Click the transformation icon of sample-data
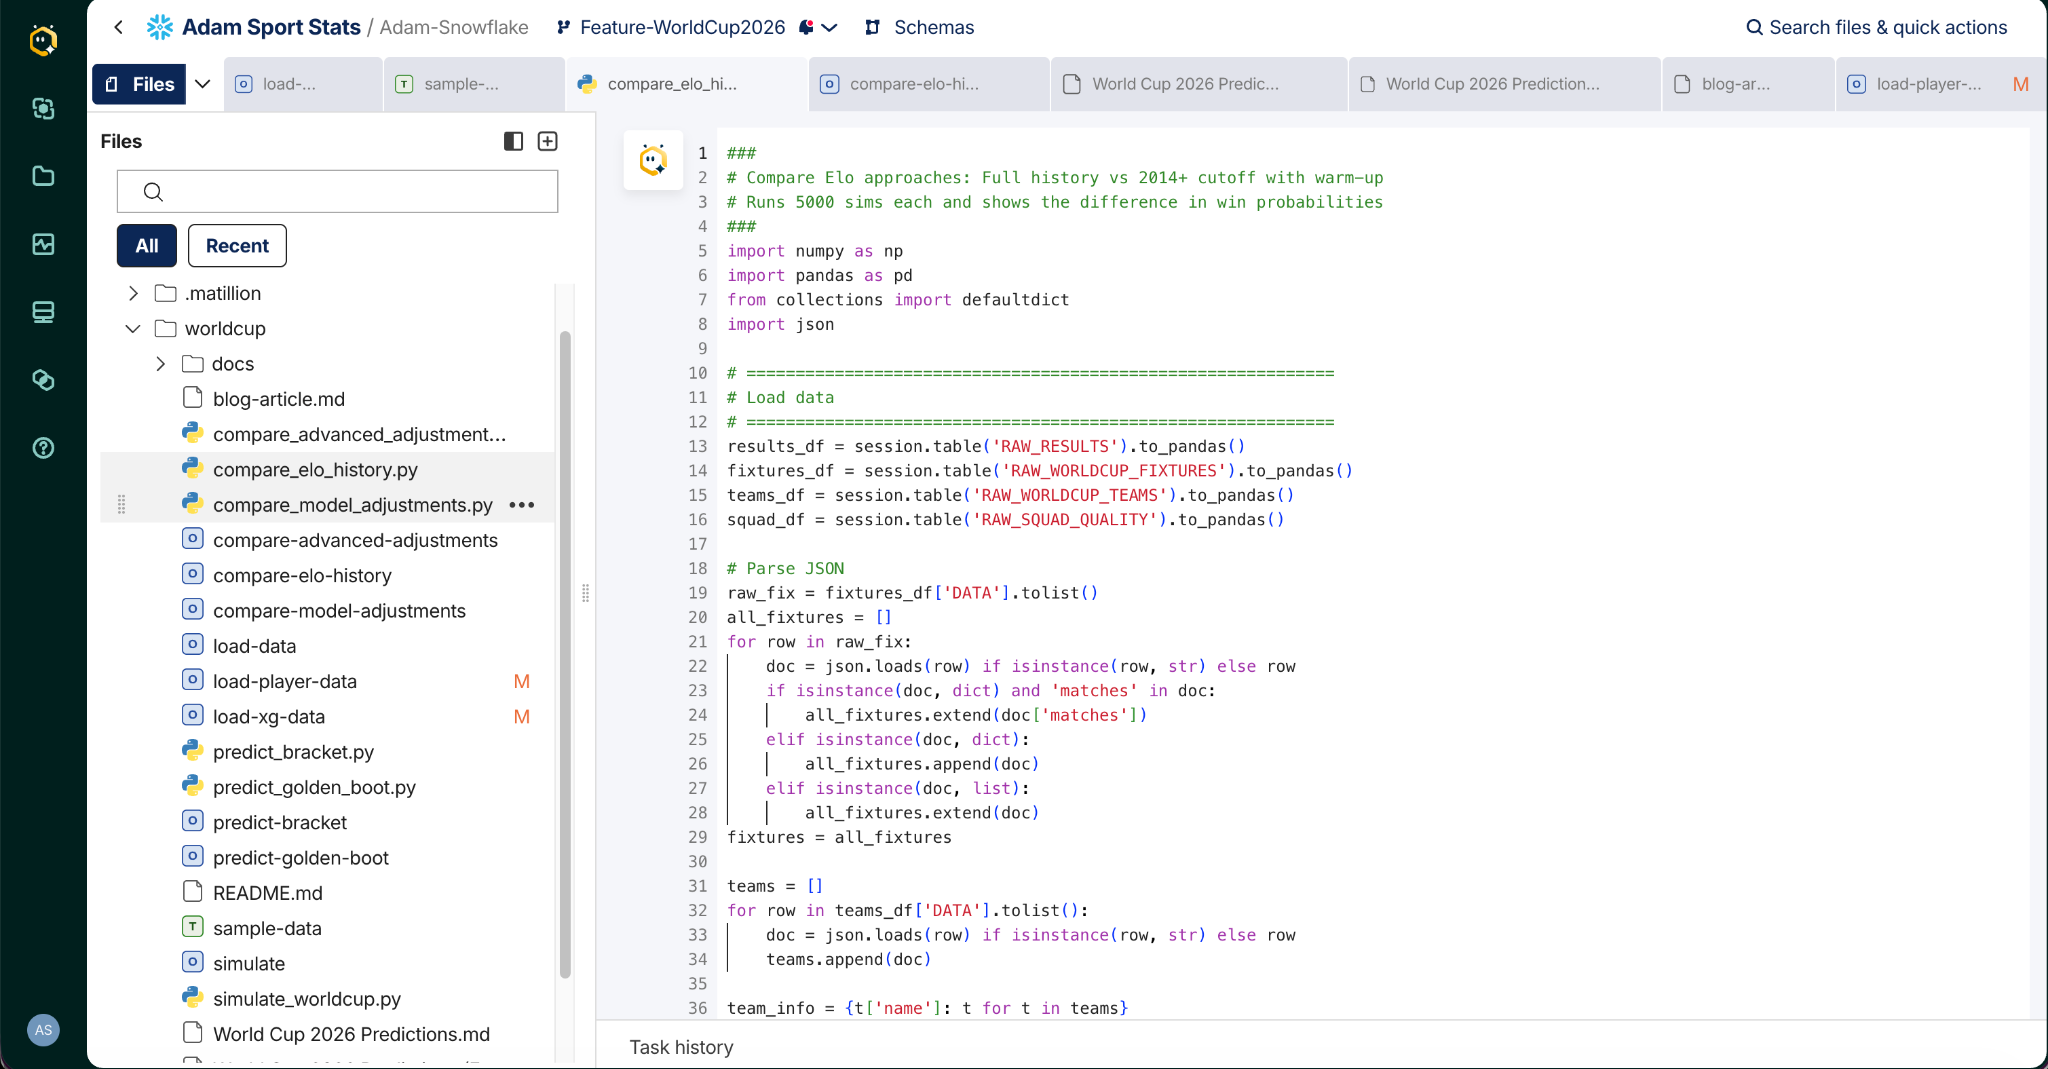Image resolution: width=2048 pixels, height=1069 pixels. click(193, 926)
